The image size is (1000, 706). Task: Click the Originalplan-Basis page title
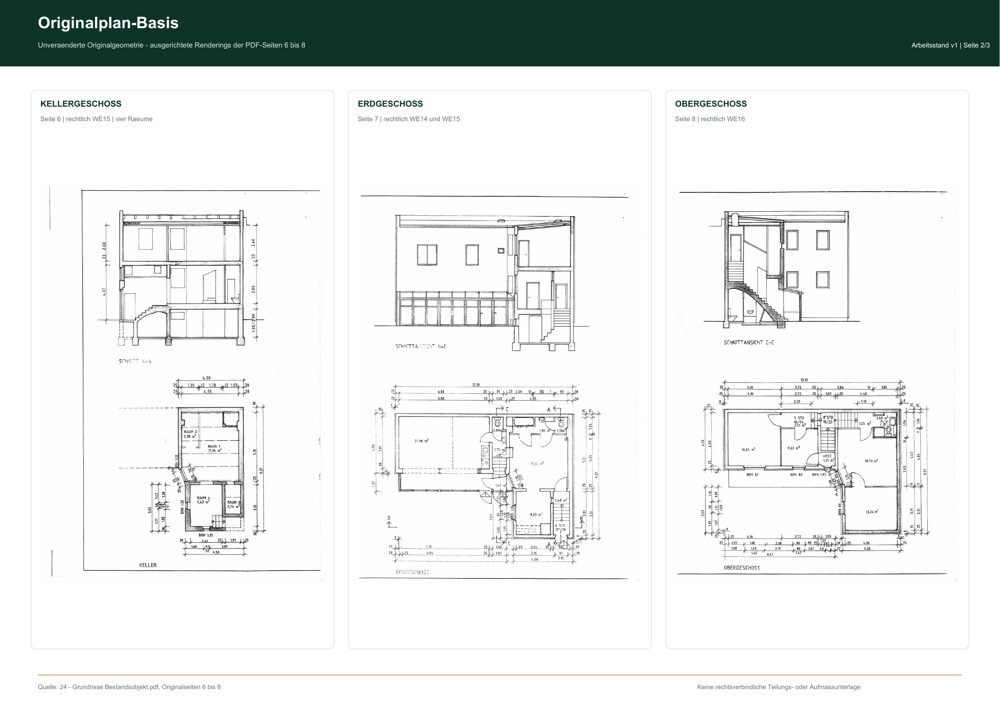click(108, 23)
